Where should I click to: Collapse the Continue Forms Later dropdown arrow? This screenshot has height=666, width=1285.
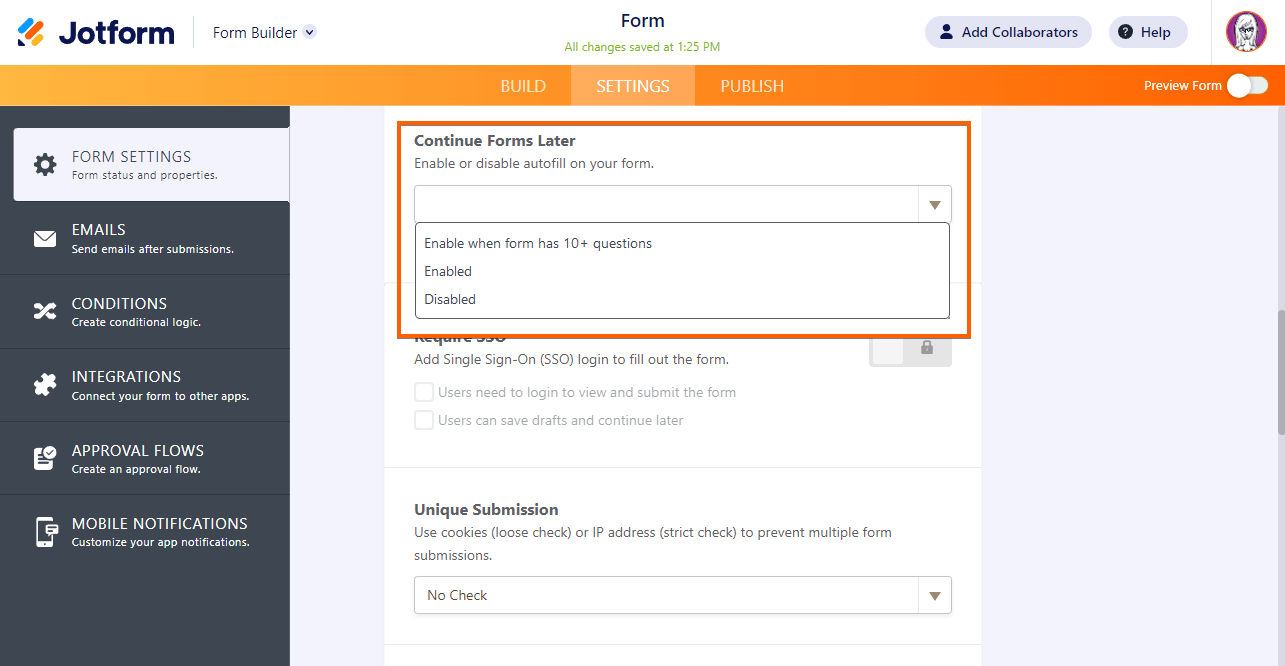point(935,205)
